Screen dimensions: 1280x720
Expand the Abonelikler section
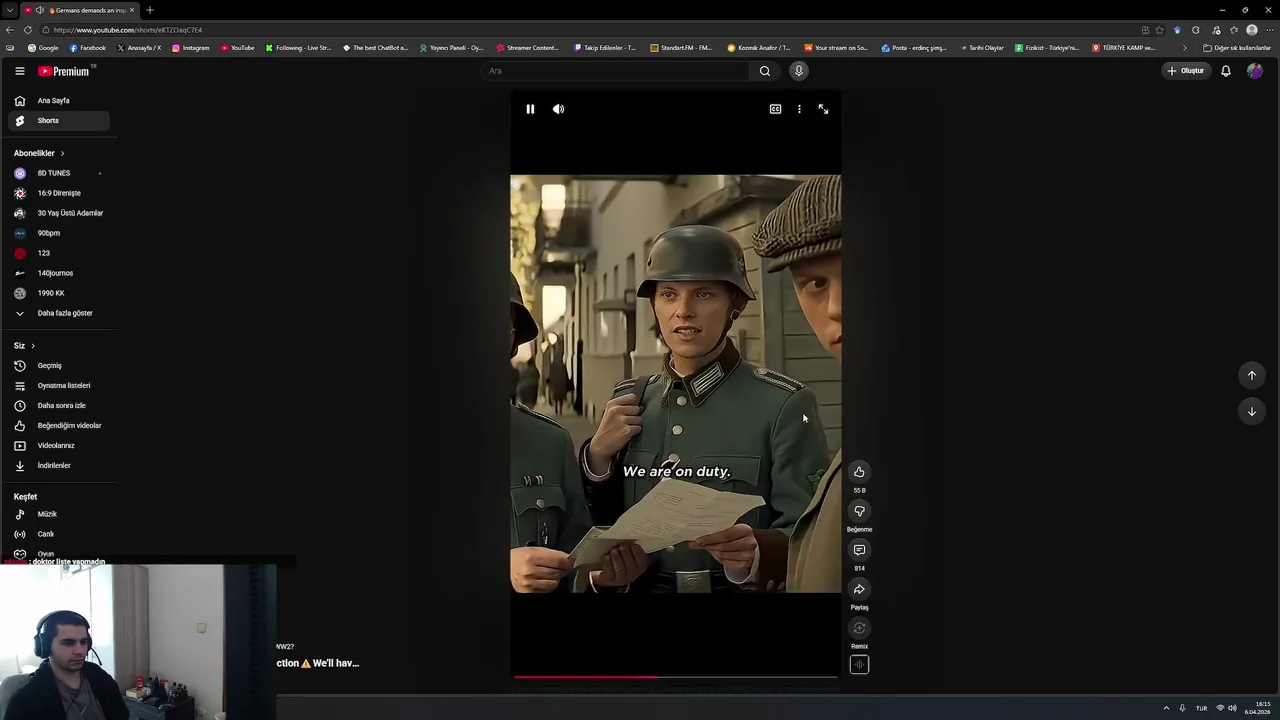[39, 153]
